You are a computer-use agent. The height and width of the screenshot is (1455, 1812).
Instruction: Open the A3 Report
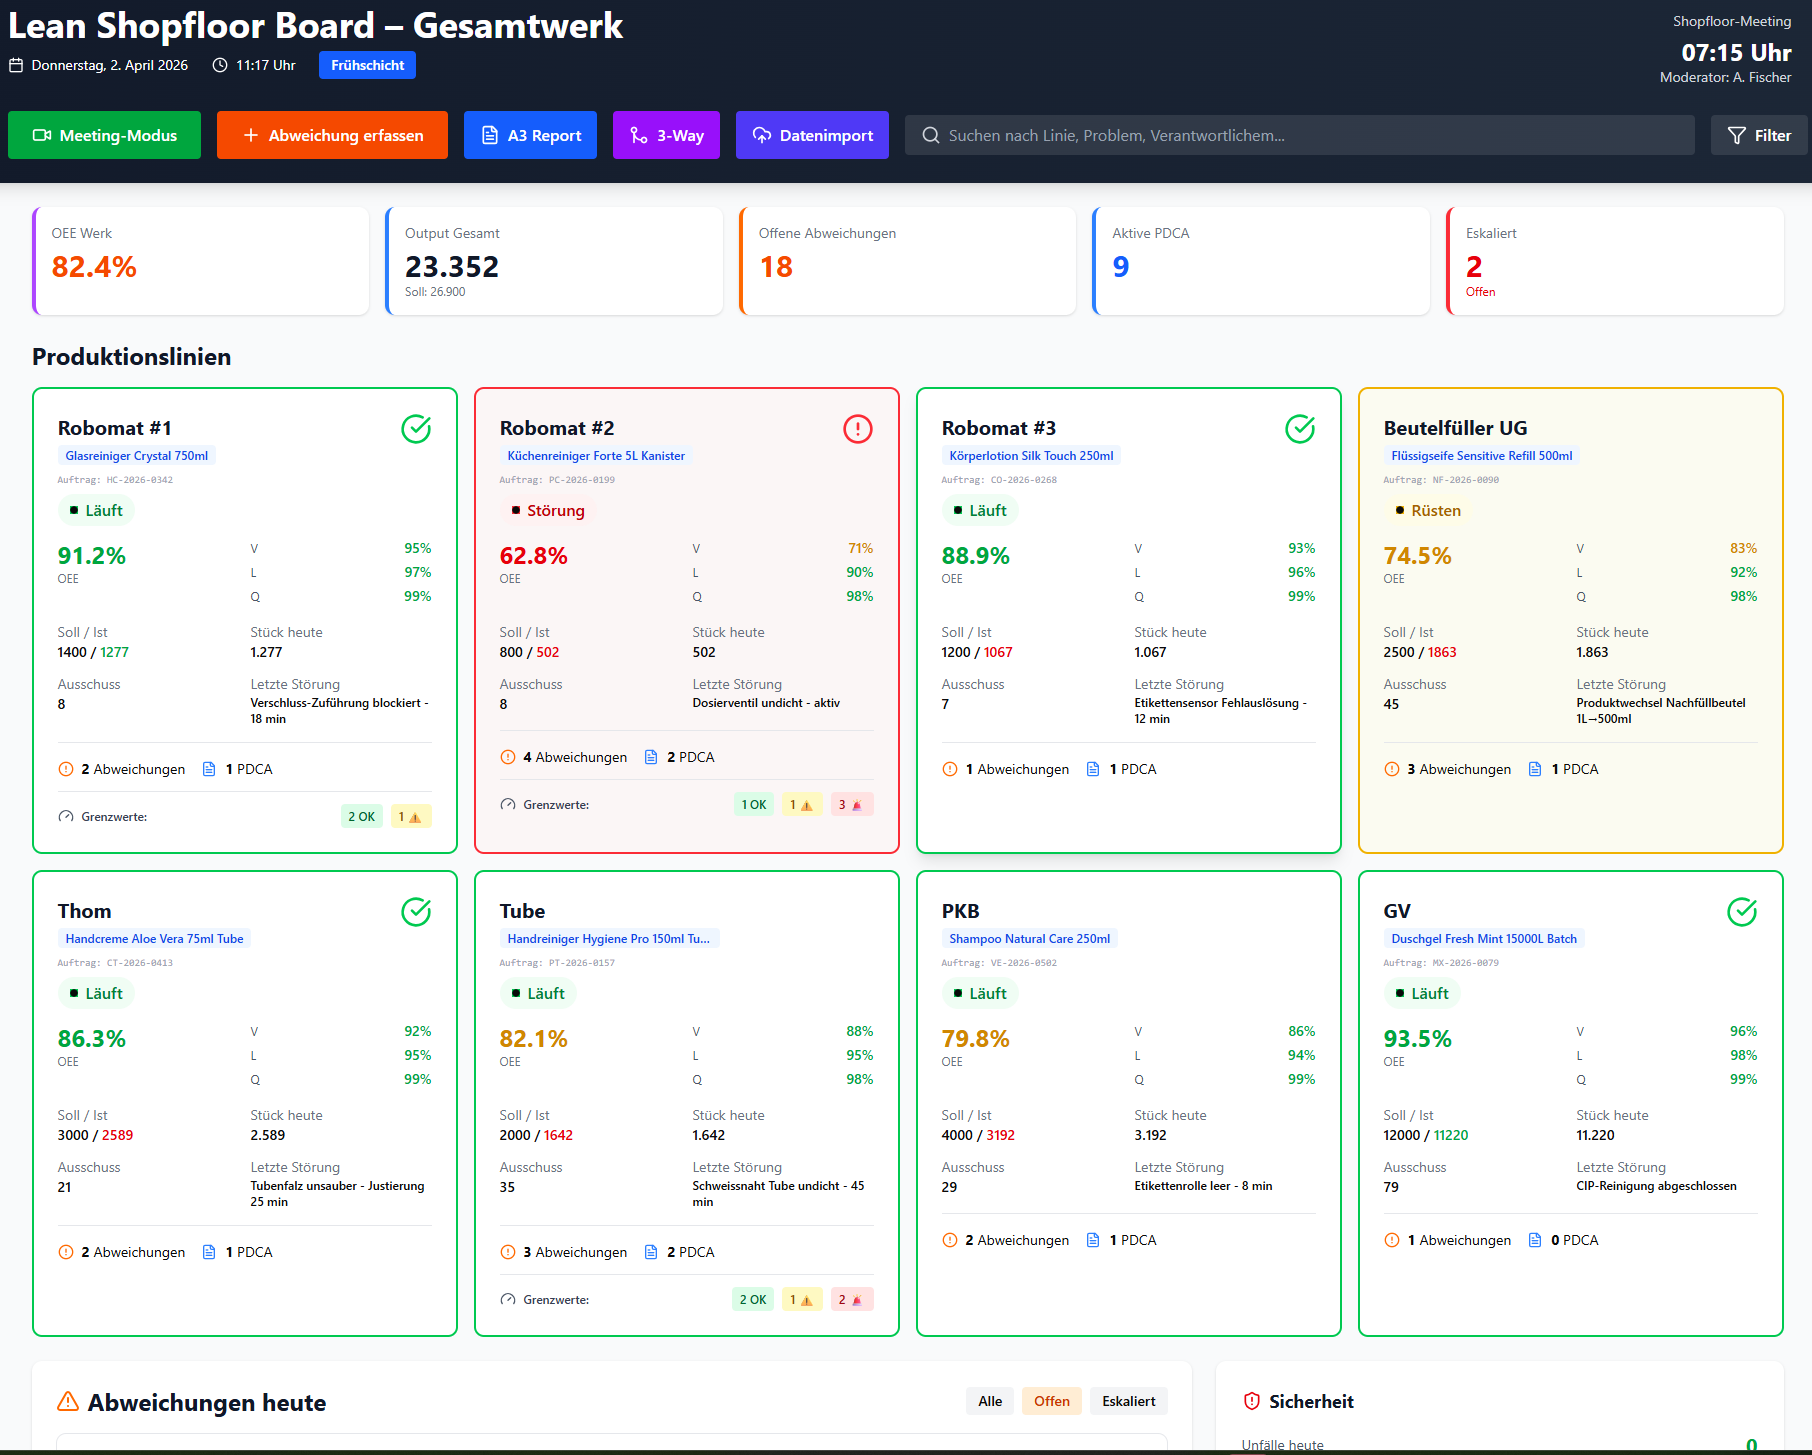(x=530, y=135)
